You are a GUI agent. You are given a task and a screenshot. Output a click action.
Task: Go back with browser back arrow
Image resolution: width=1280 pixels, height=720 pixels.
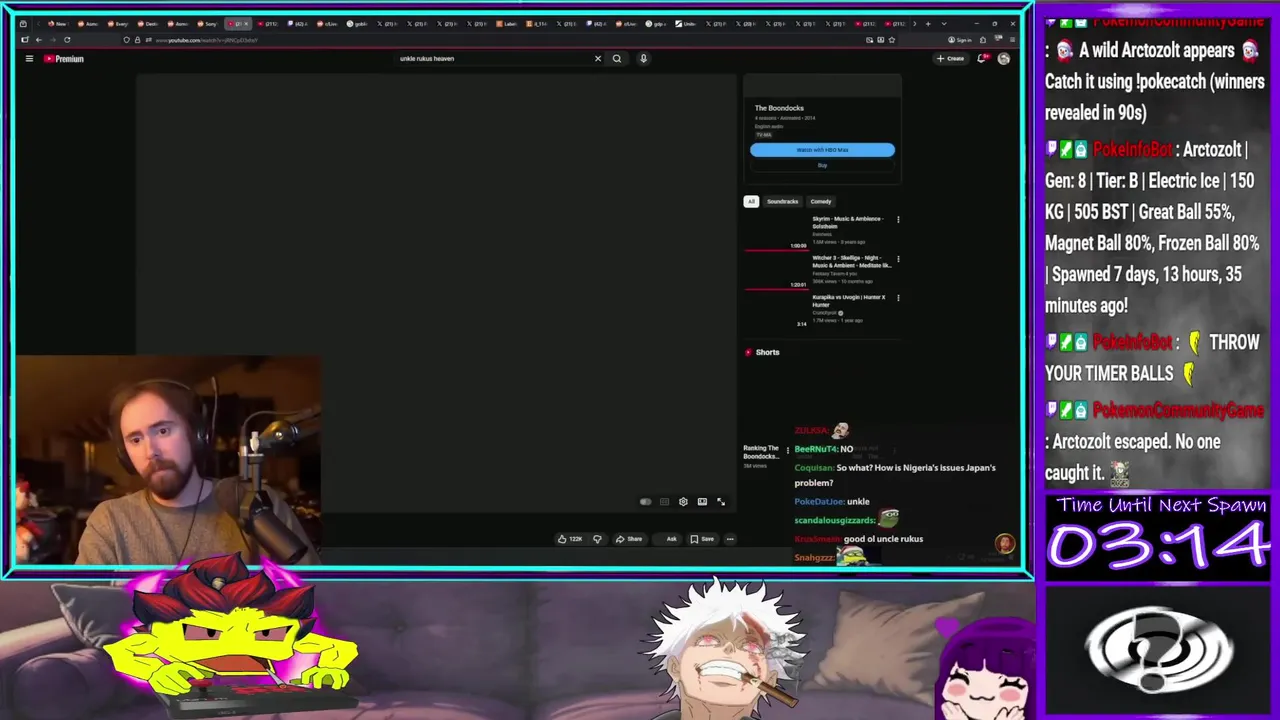click(38, 40)
